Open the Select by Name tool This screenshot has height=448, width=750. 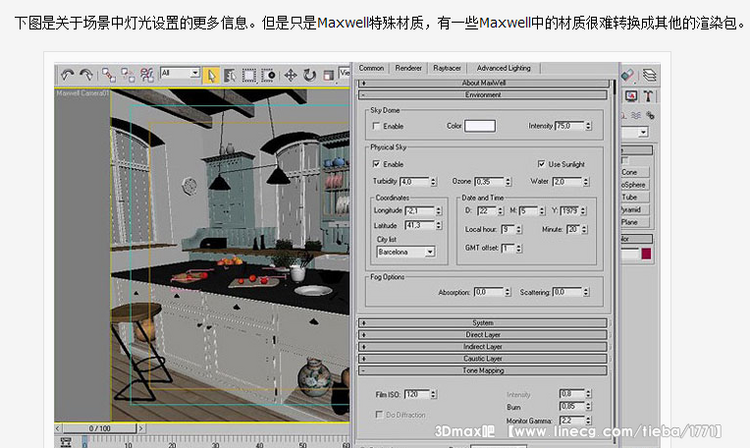pos(230,74)
